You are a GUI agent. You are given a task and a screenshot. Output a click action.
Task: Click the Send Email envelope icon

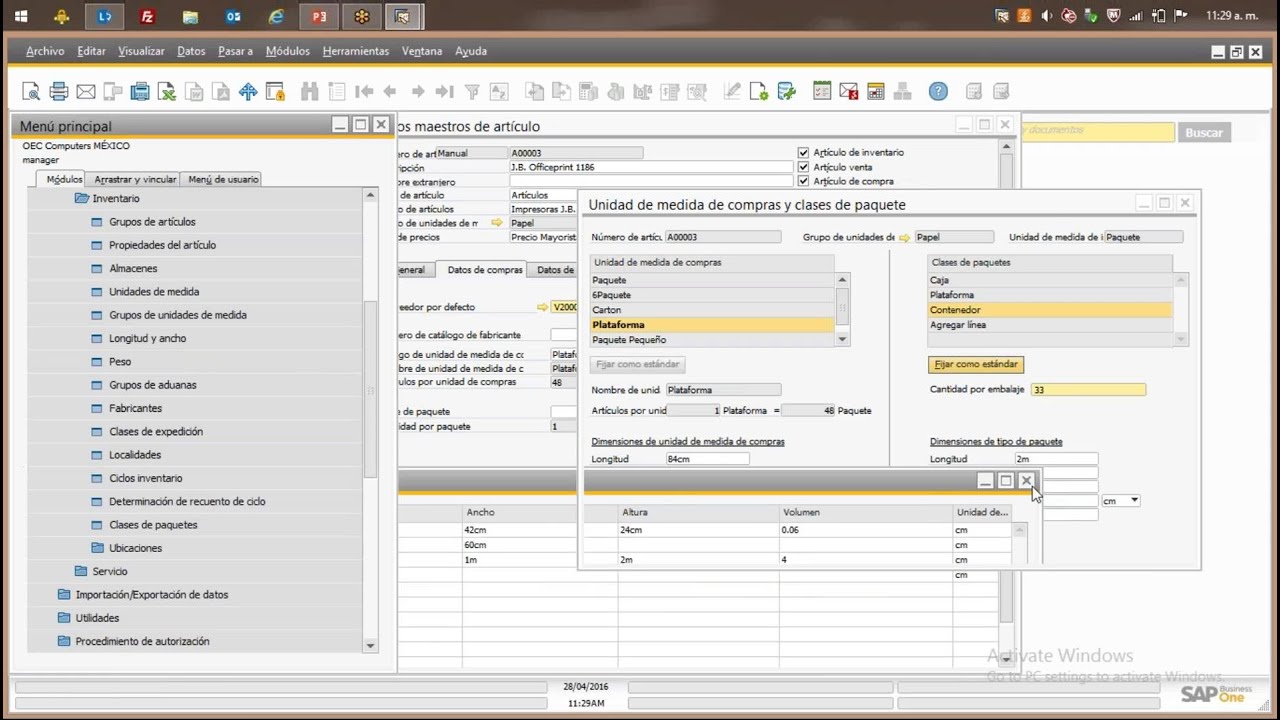click(86, 92)
